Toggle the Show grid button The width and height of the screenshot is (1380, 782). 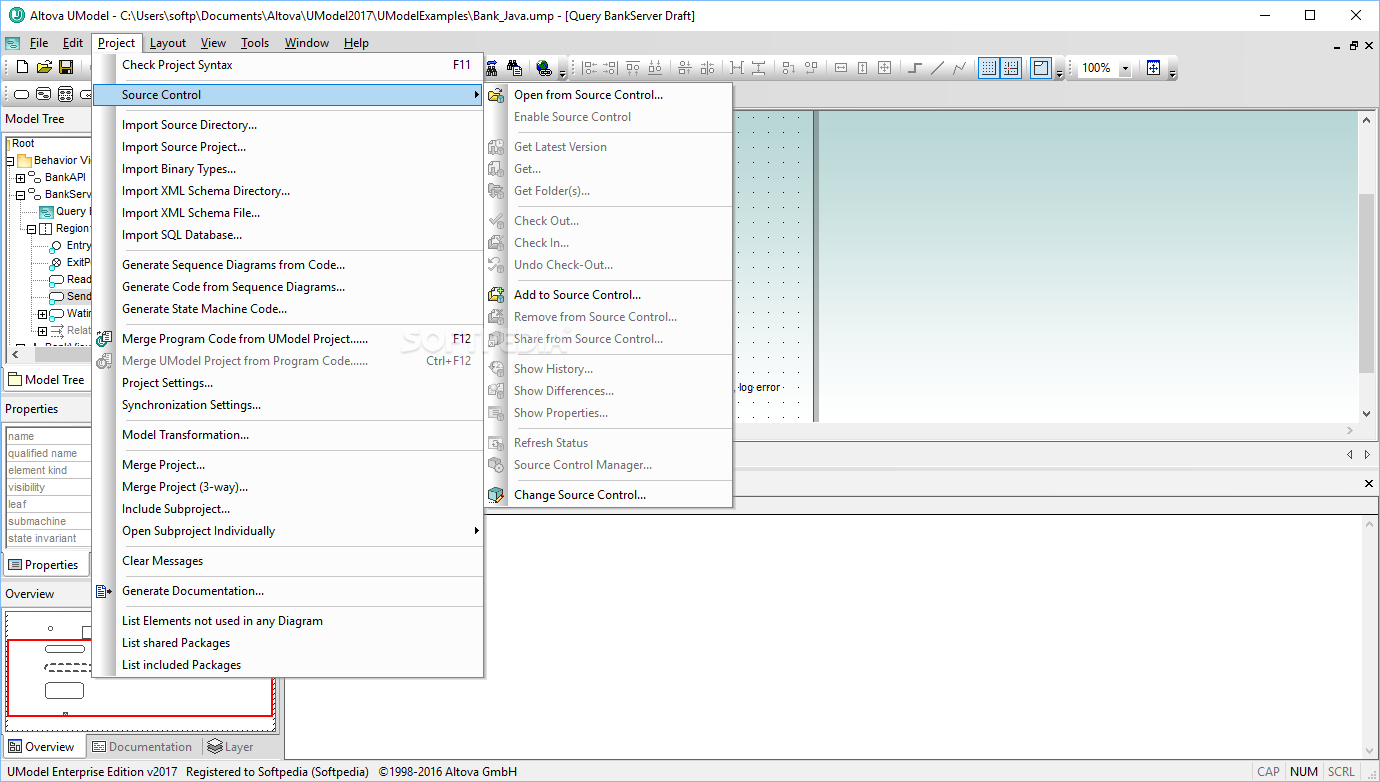click(989, 68)
